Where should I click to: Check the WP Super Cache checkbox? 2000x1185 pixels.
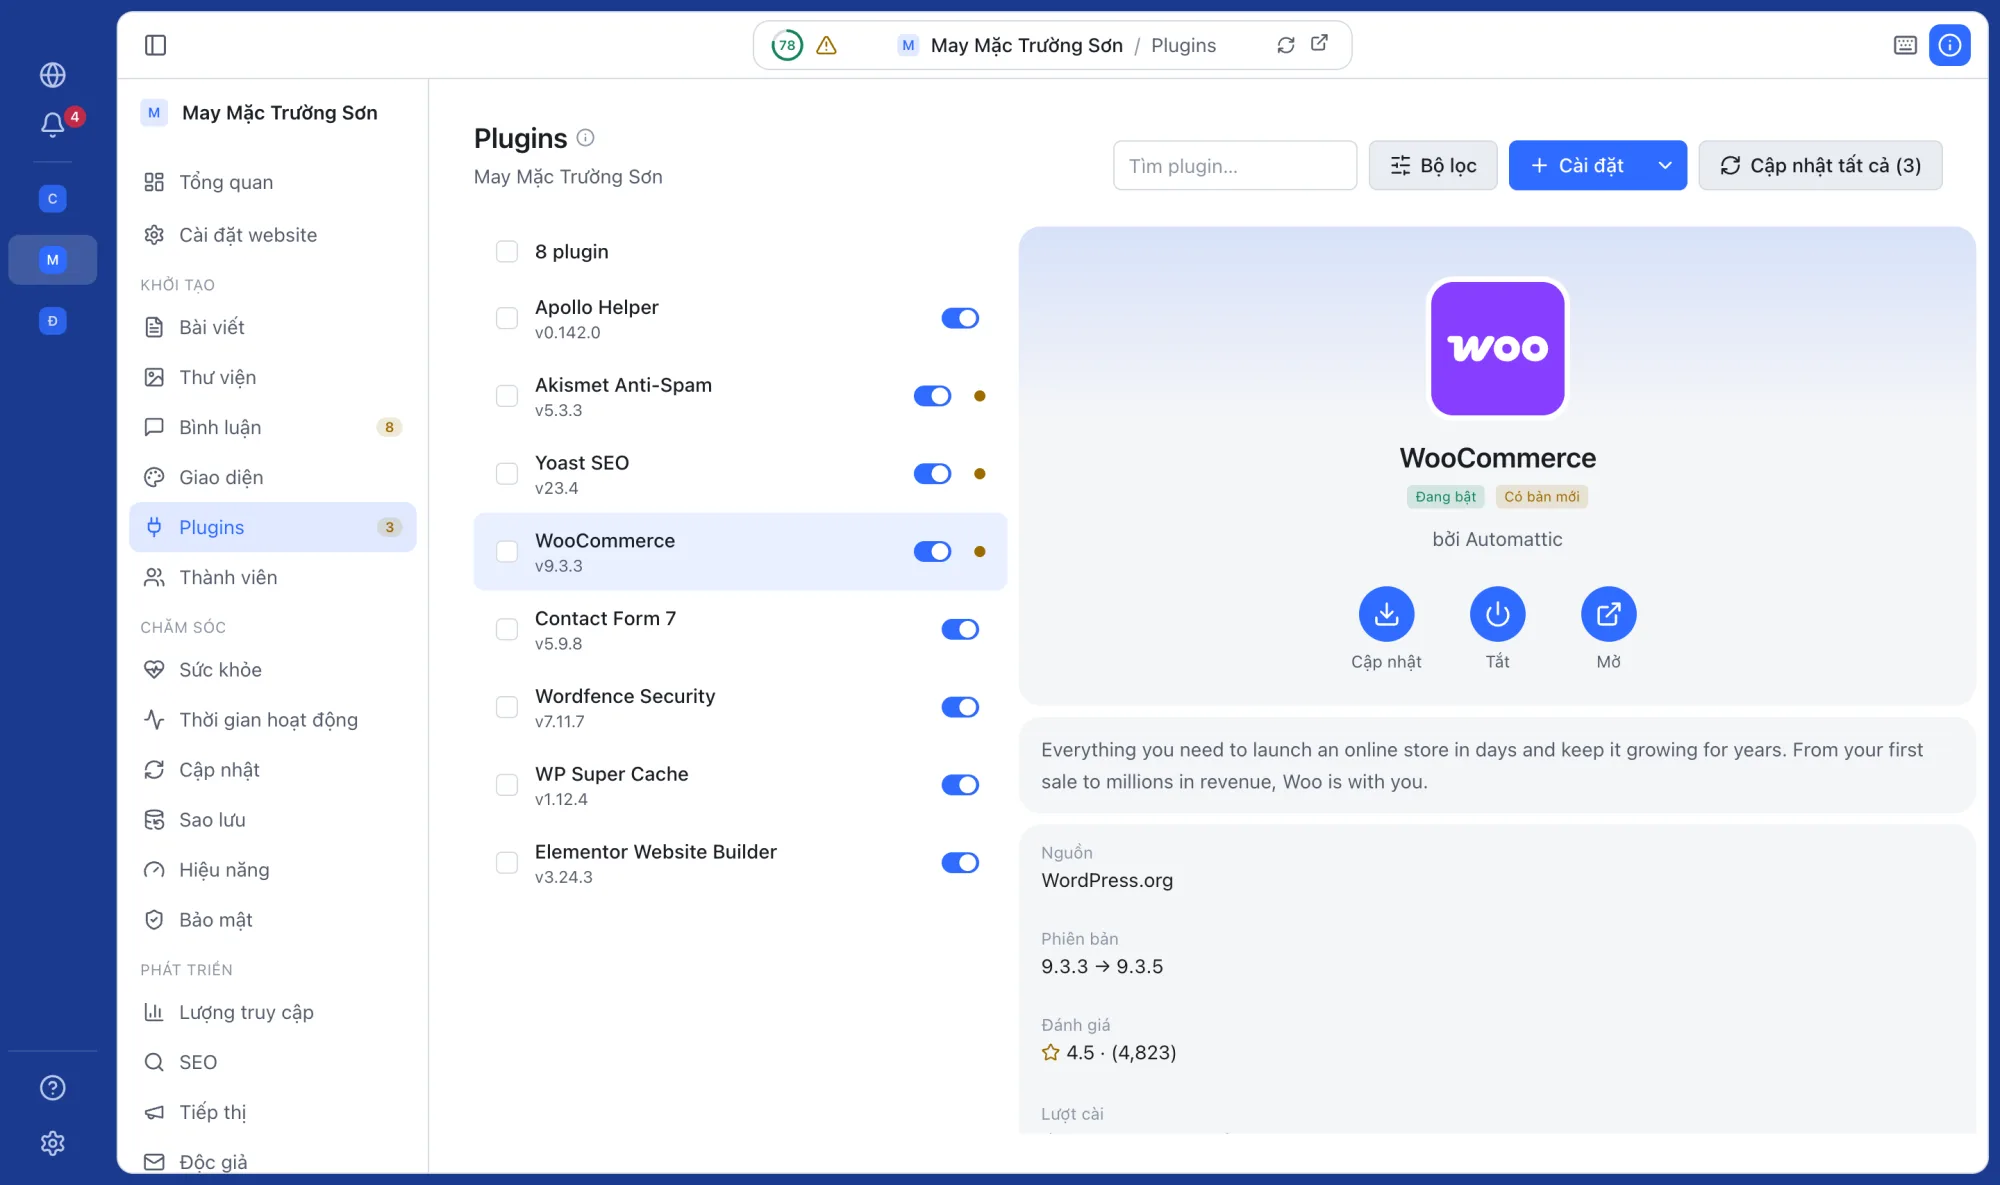(507, 785)
